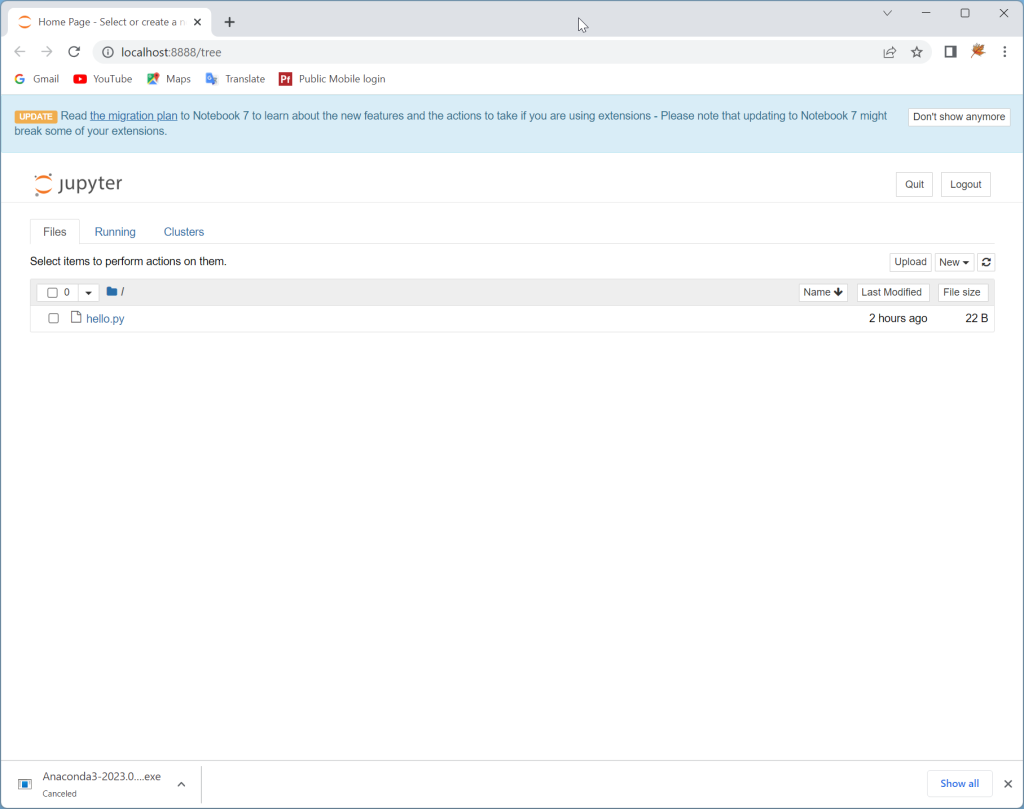
Task: Open Translate bookmark
Action: pos(235,79)
